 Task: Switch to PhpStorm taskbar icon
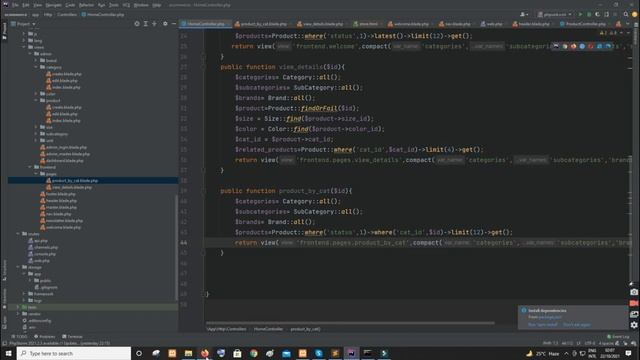coord(351,353)
